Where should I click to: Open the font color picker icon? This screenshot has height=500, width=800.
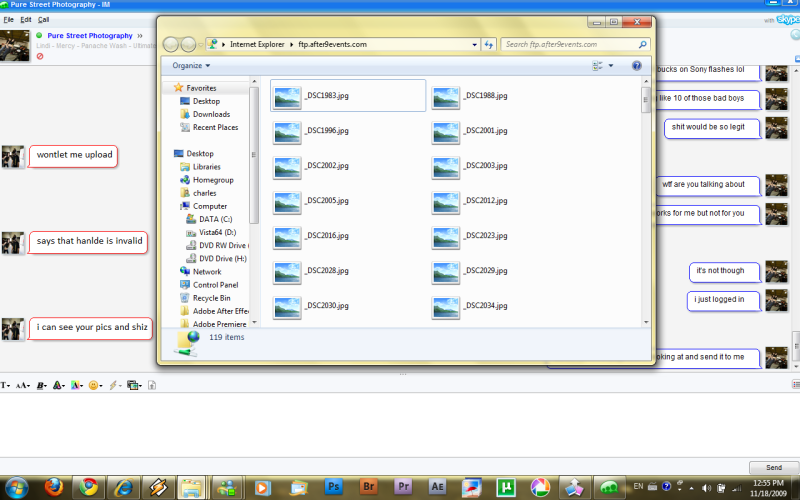tap(59, 386)
